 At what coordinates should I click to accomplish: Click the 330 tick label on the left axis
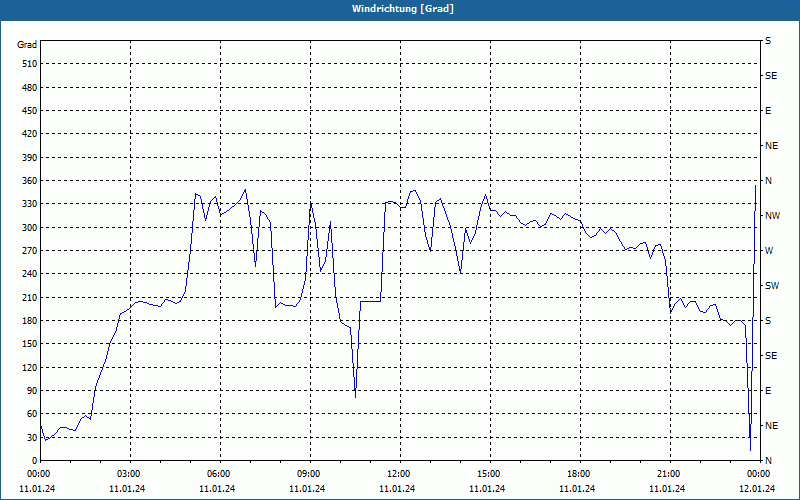(30, 204)
